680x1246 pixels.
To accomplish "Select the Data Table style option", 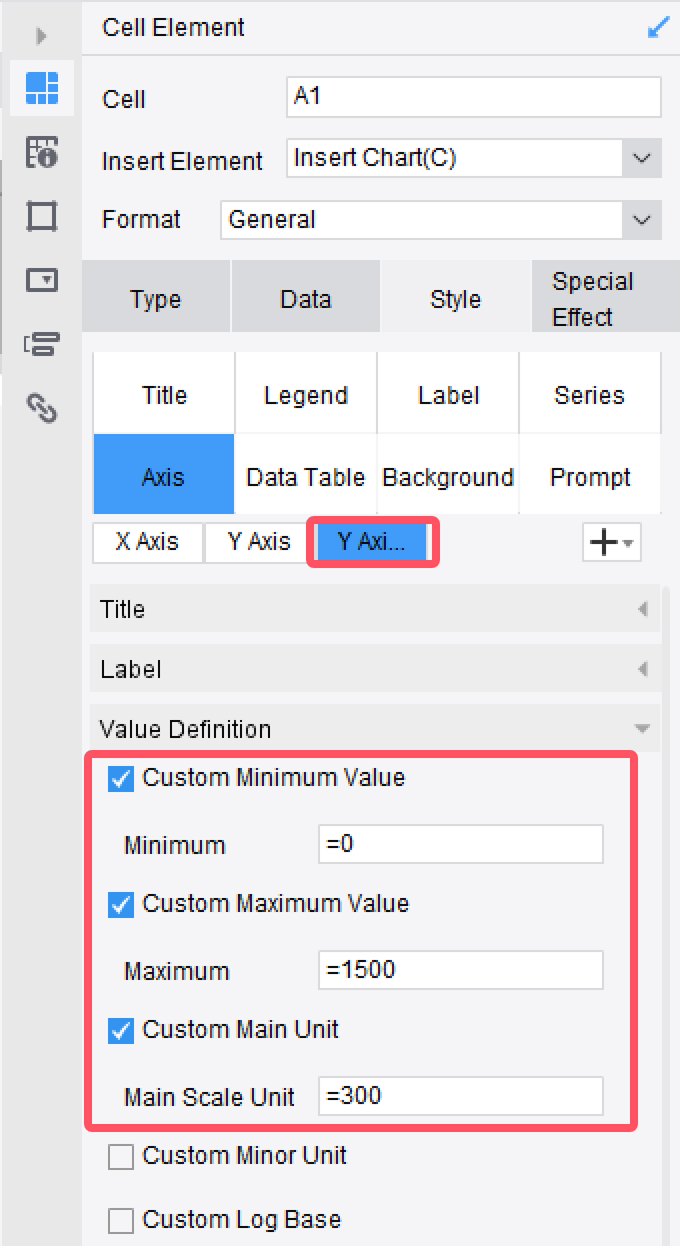I will pos(306,474).
